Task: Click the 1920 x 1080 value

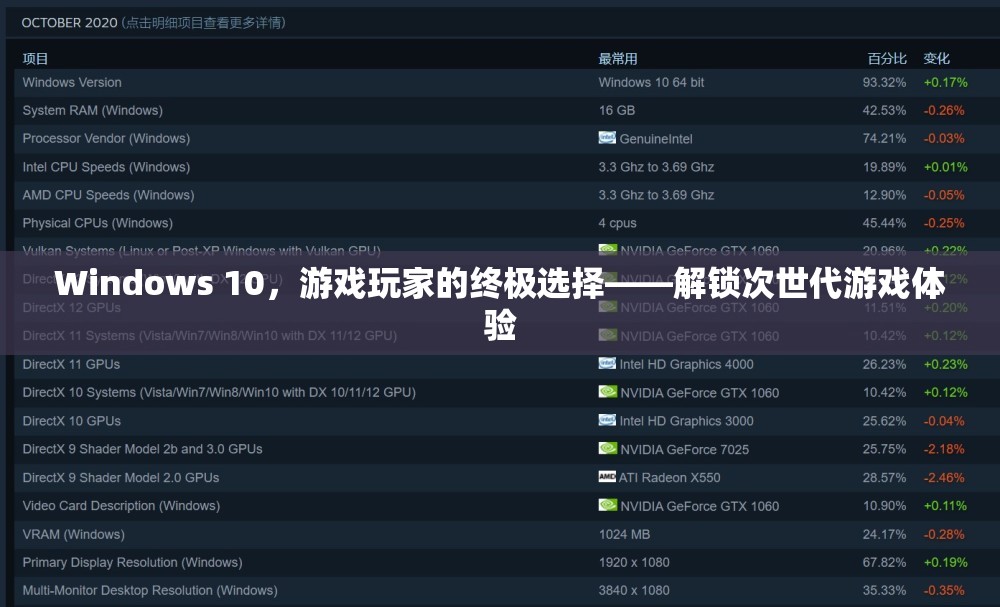Action: pyautogui.click(x=634, y=562)
